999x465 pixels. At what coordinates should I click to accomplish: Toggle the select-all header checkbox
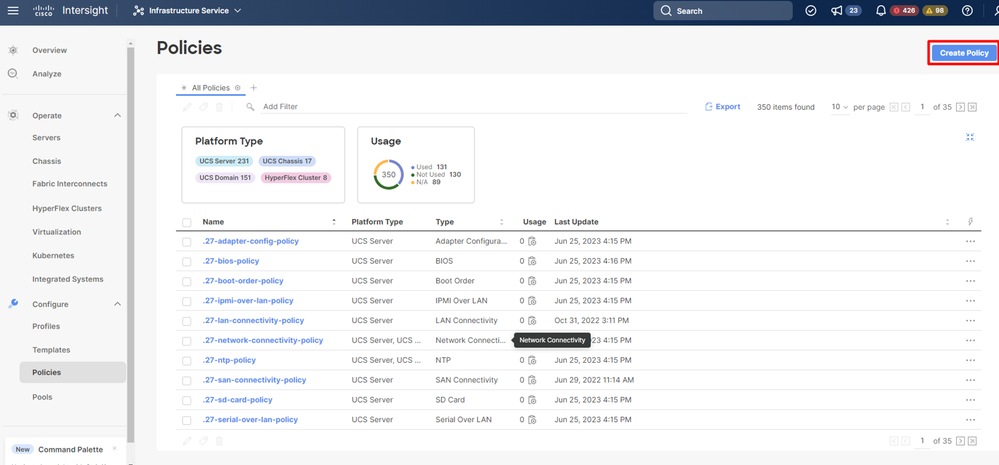coord(187,222)
